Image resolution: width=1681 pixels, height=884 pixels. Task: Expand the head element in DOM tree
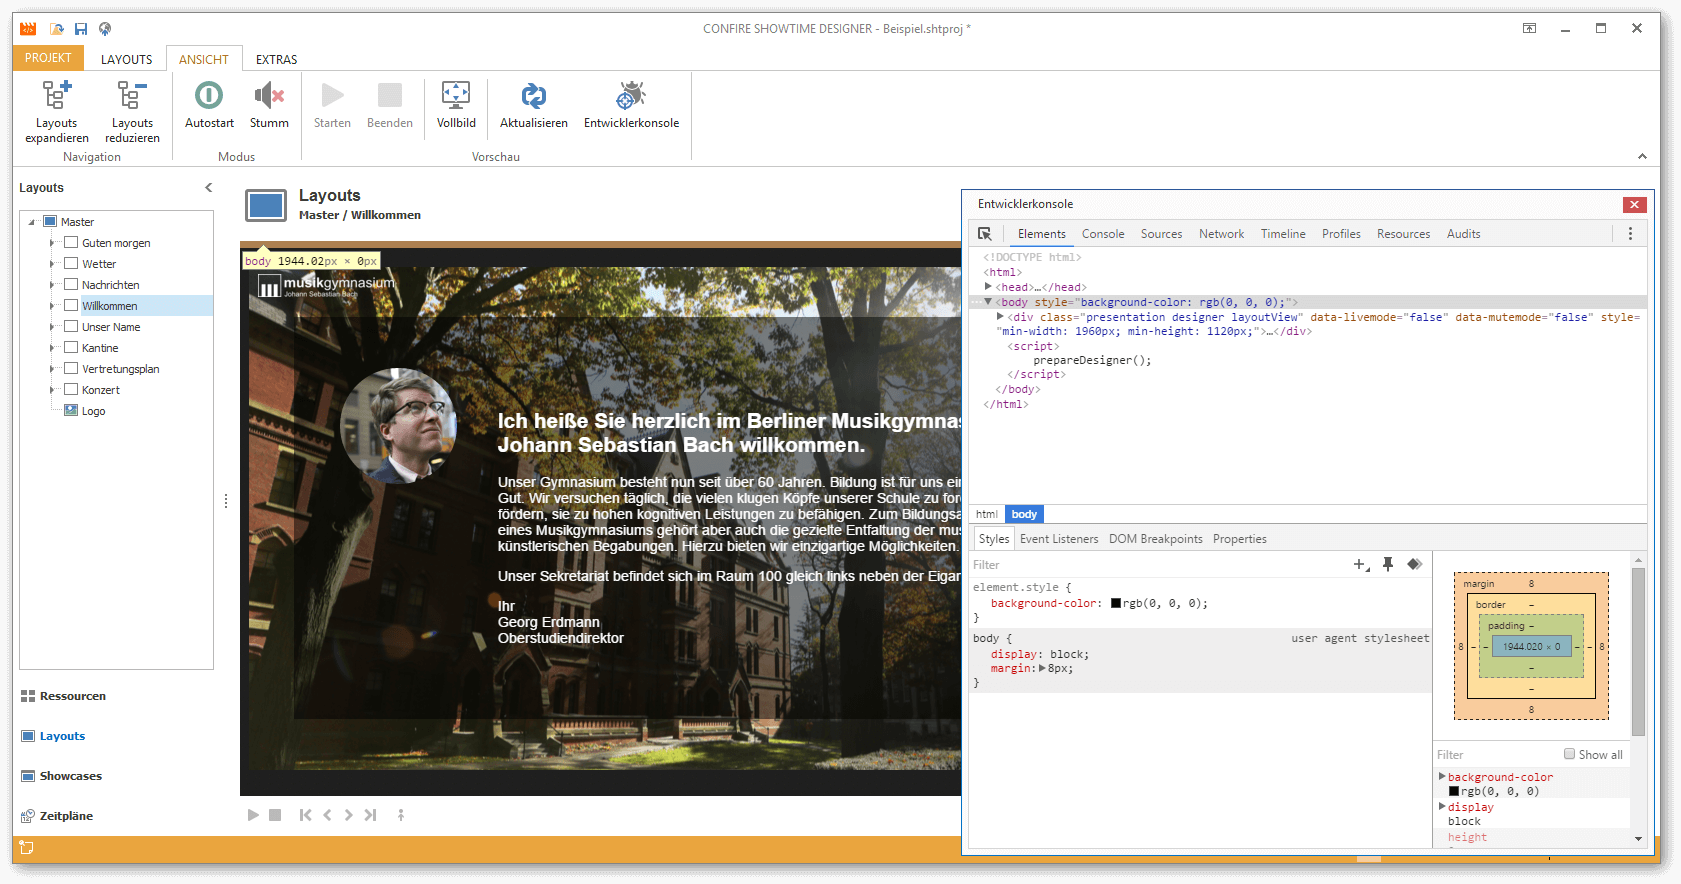pos(988,287)
